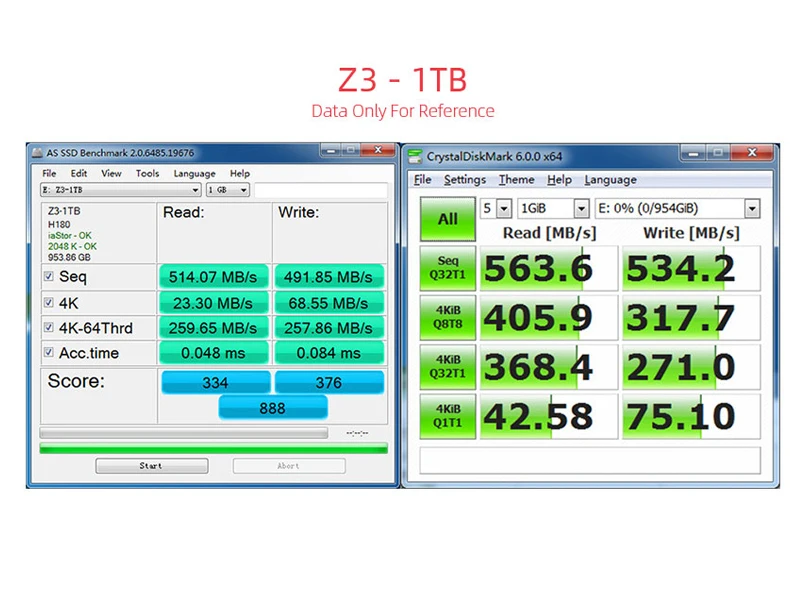Open the Edit menu in AS SSD
This screenshot has width=790, height=589.
79,173
